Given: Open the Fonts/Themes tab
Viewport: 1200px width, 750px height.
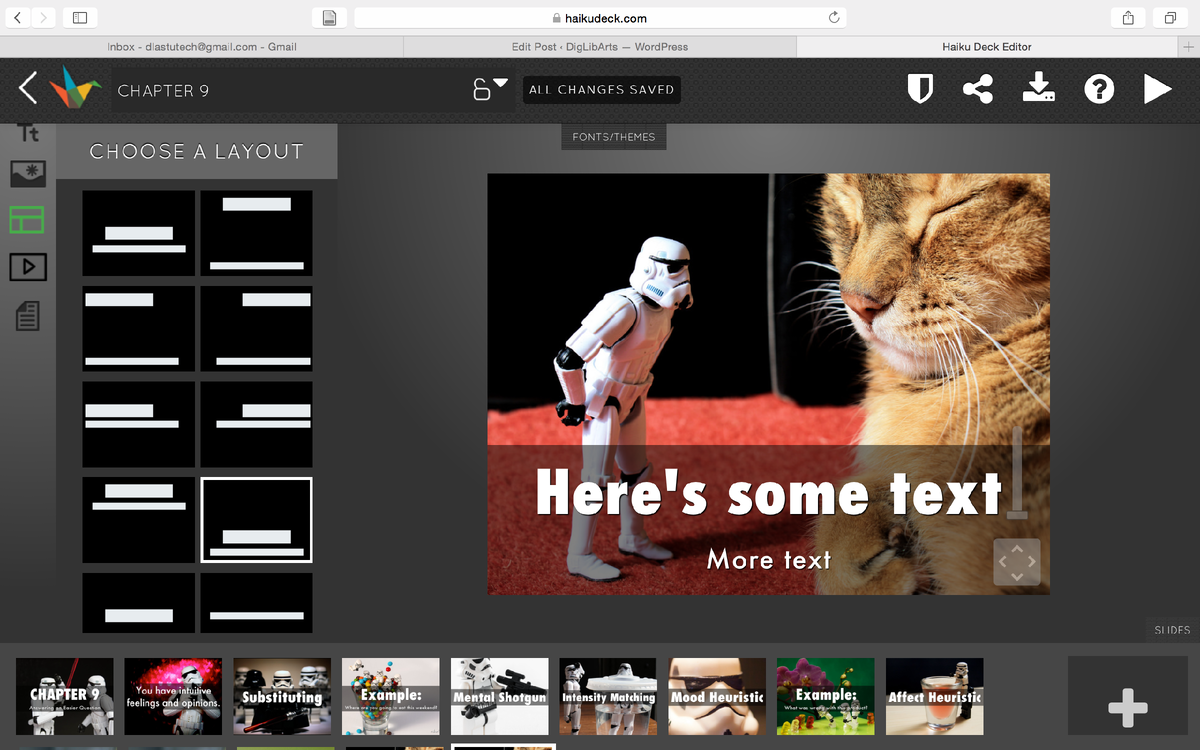Looking at the screenshot, I should [x=614, y=137].
